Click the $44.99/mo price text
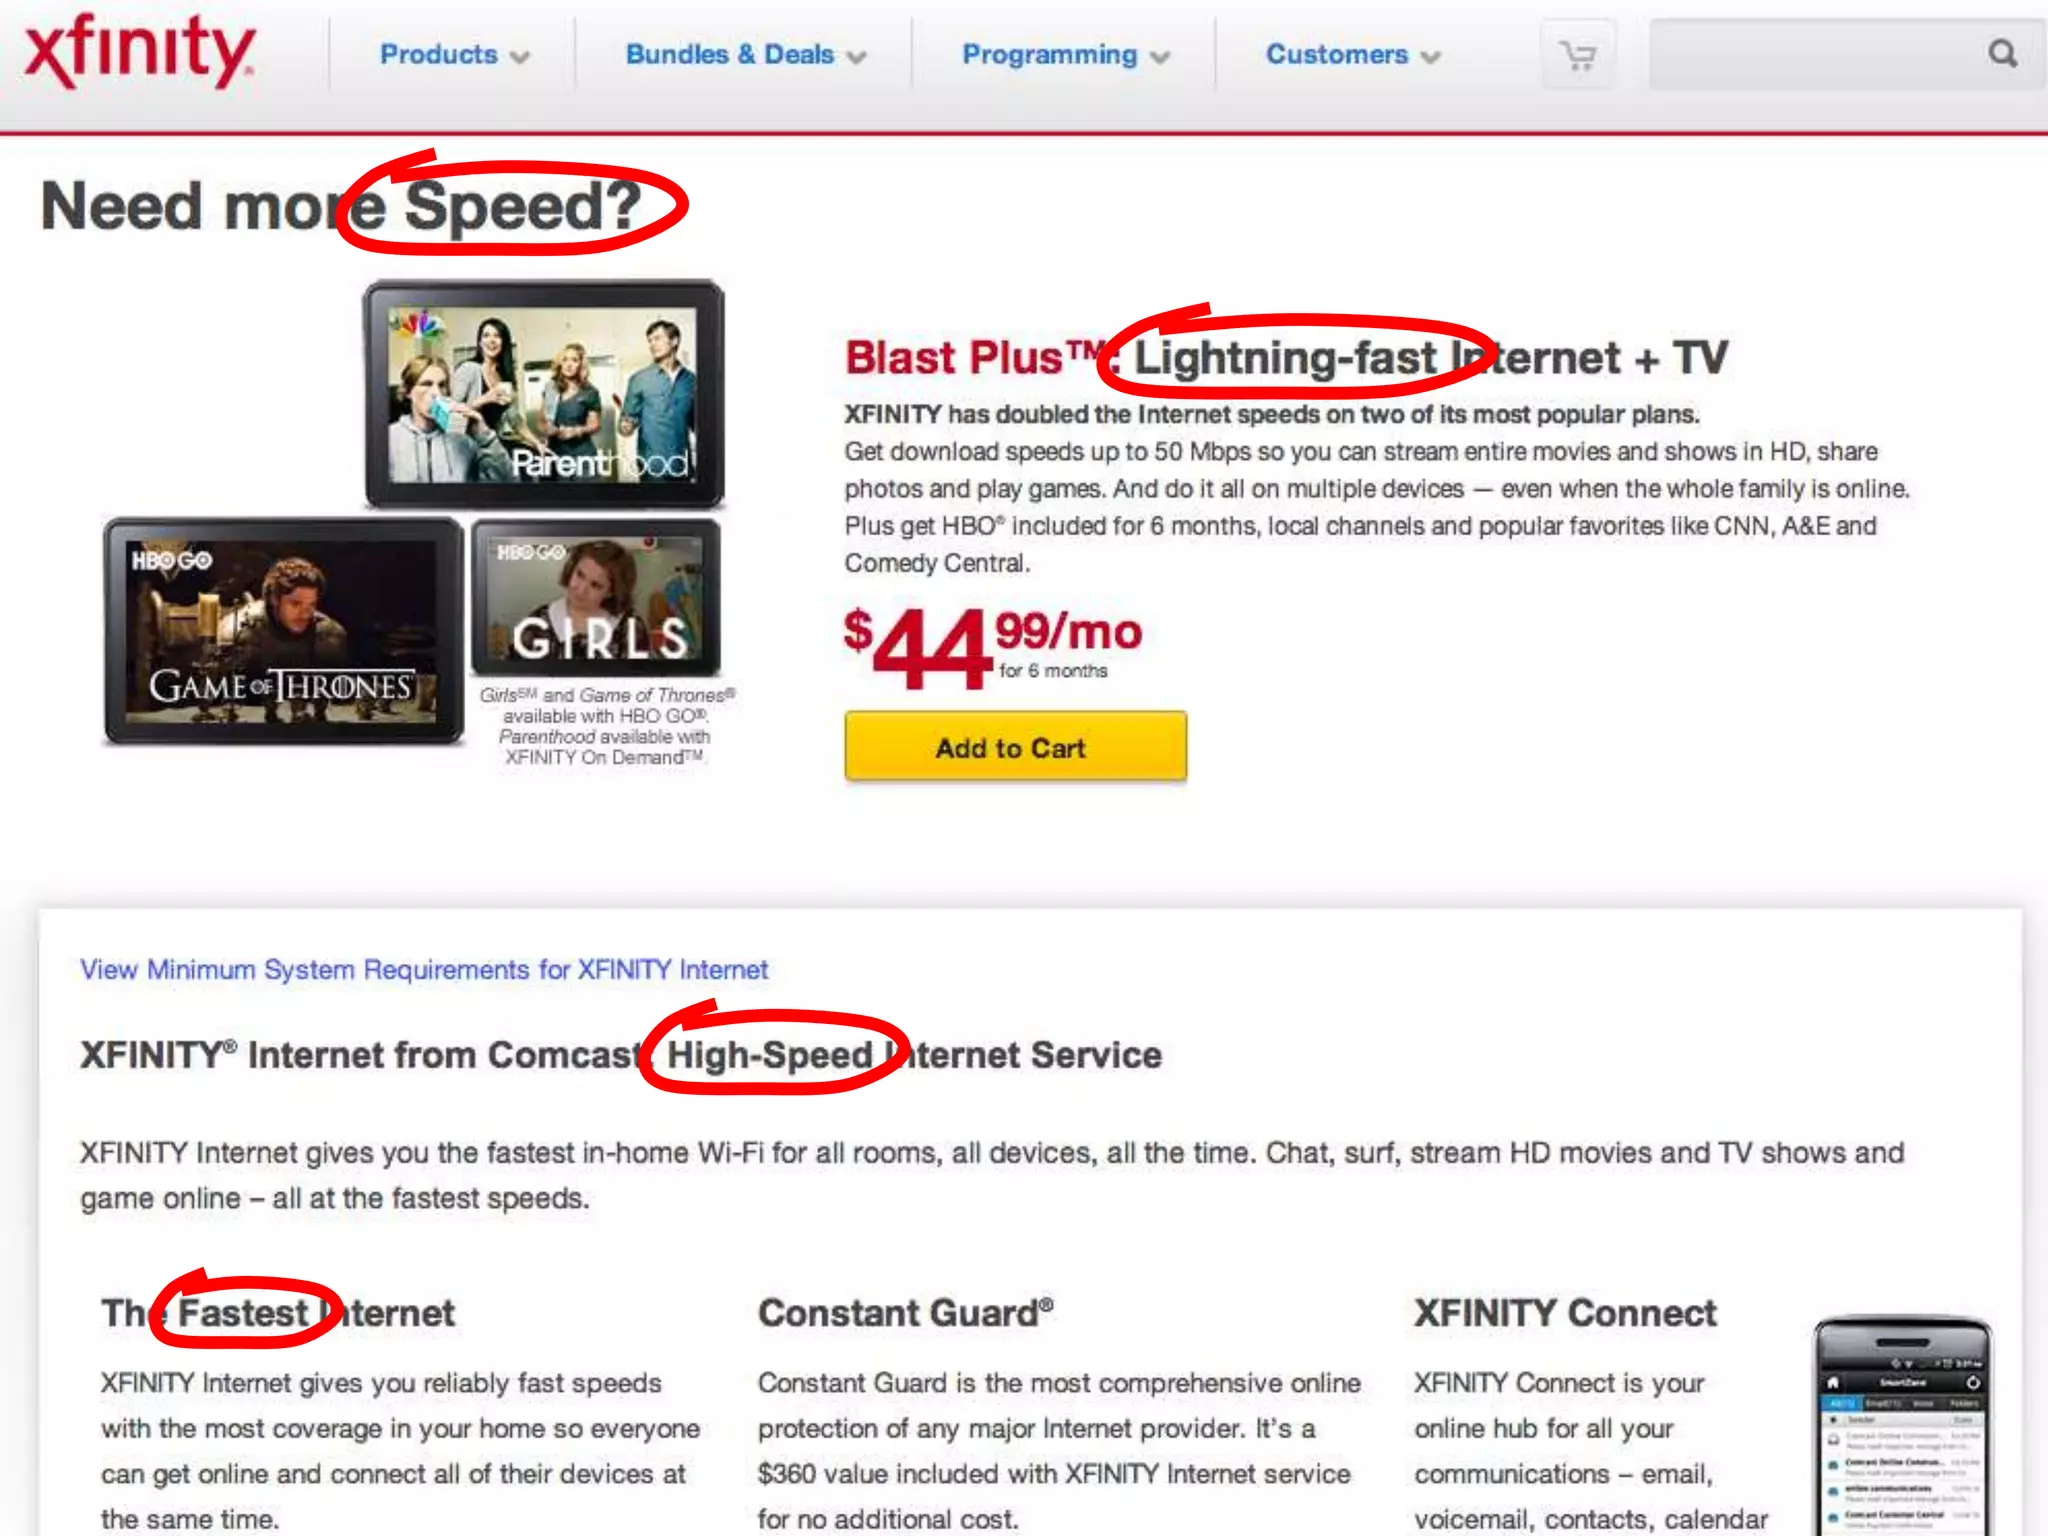2048x1536 pixels. (x=992, y=648)
